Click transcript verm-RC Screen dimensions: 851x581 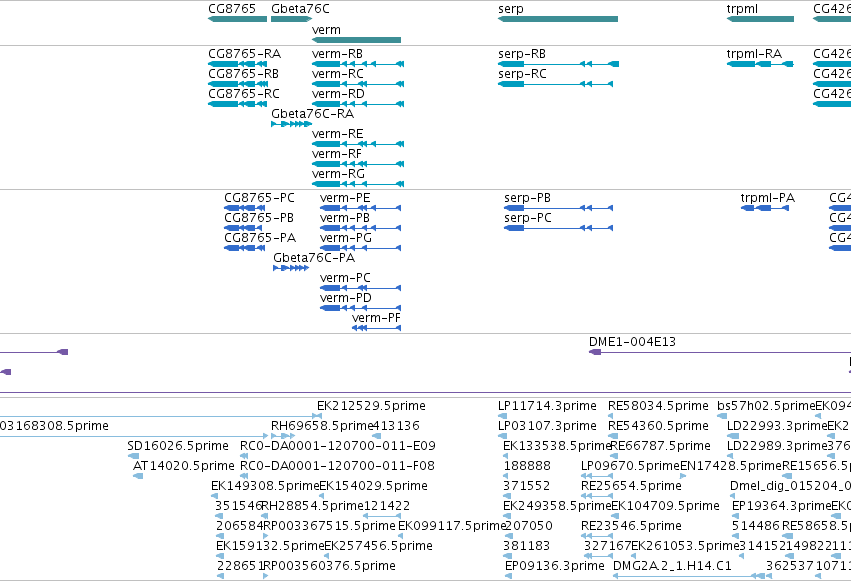pos(358,84)
